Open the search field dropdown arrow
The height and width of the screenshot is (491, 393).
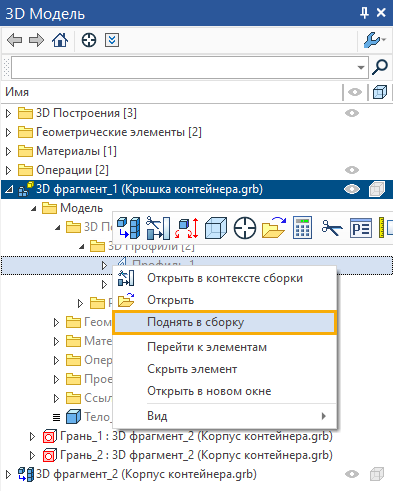click(361, 68)
